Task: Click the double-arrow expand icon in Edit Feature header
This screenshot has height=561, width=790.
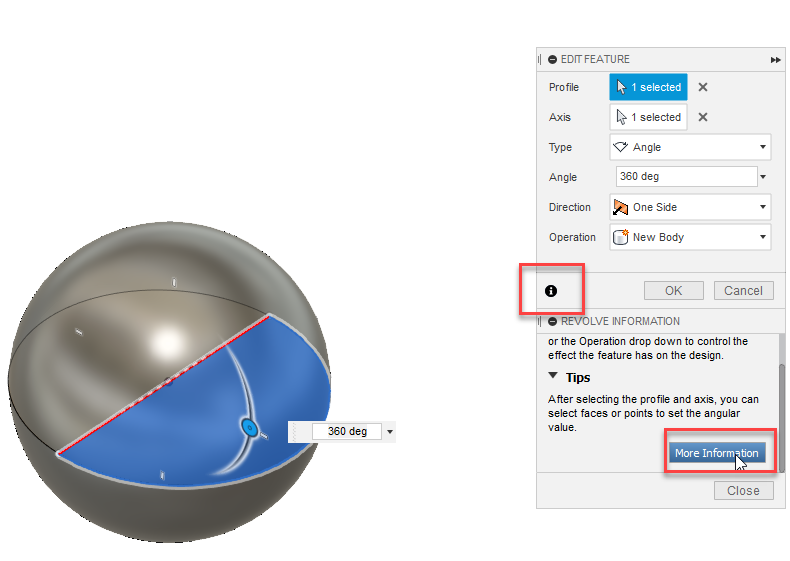Action: (x=775, y=60)
